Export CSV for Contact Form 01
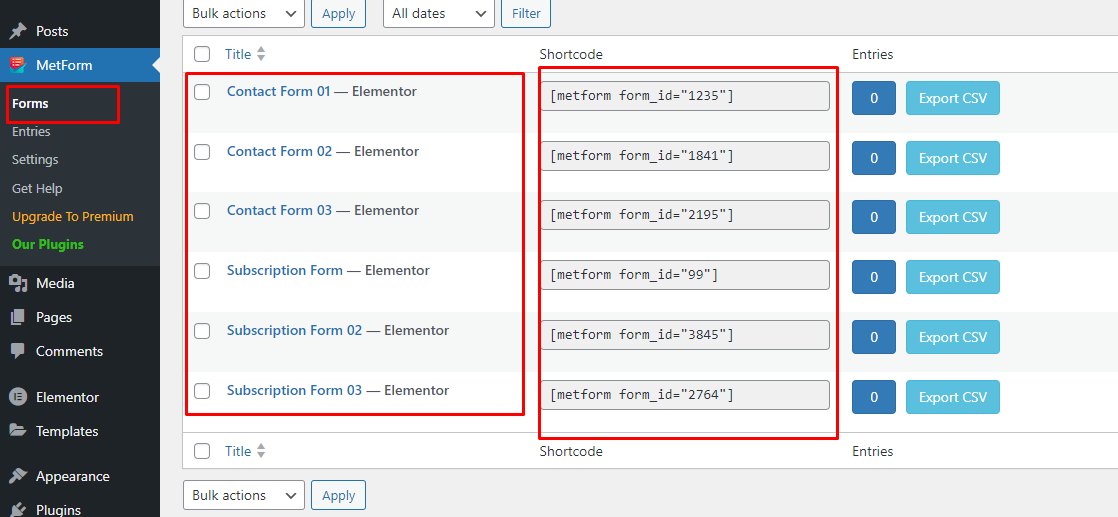 [953, 98]
